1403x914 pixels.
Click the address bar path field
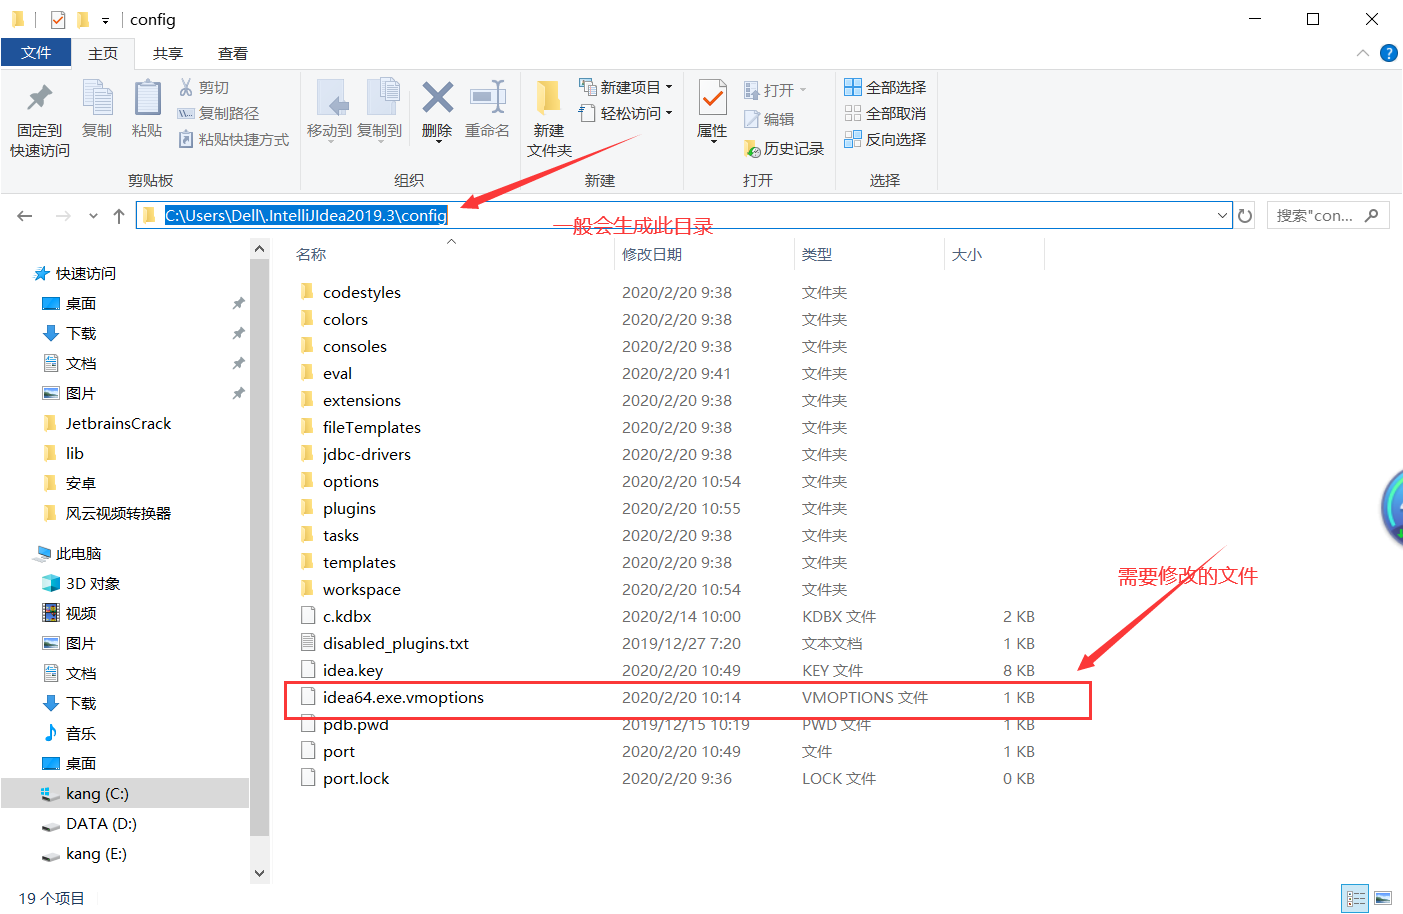684,216
